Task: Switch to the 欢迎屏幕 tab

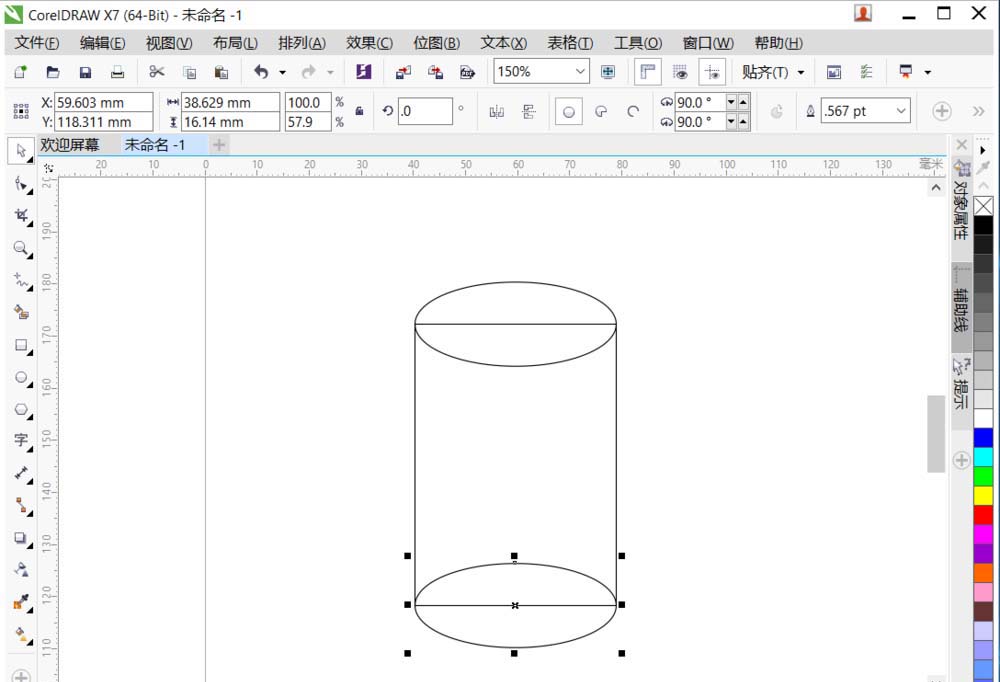Action: [x=70, y=144]
